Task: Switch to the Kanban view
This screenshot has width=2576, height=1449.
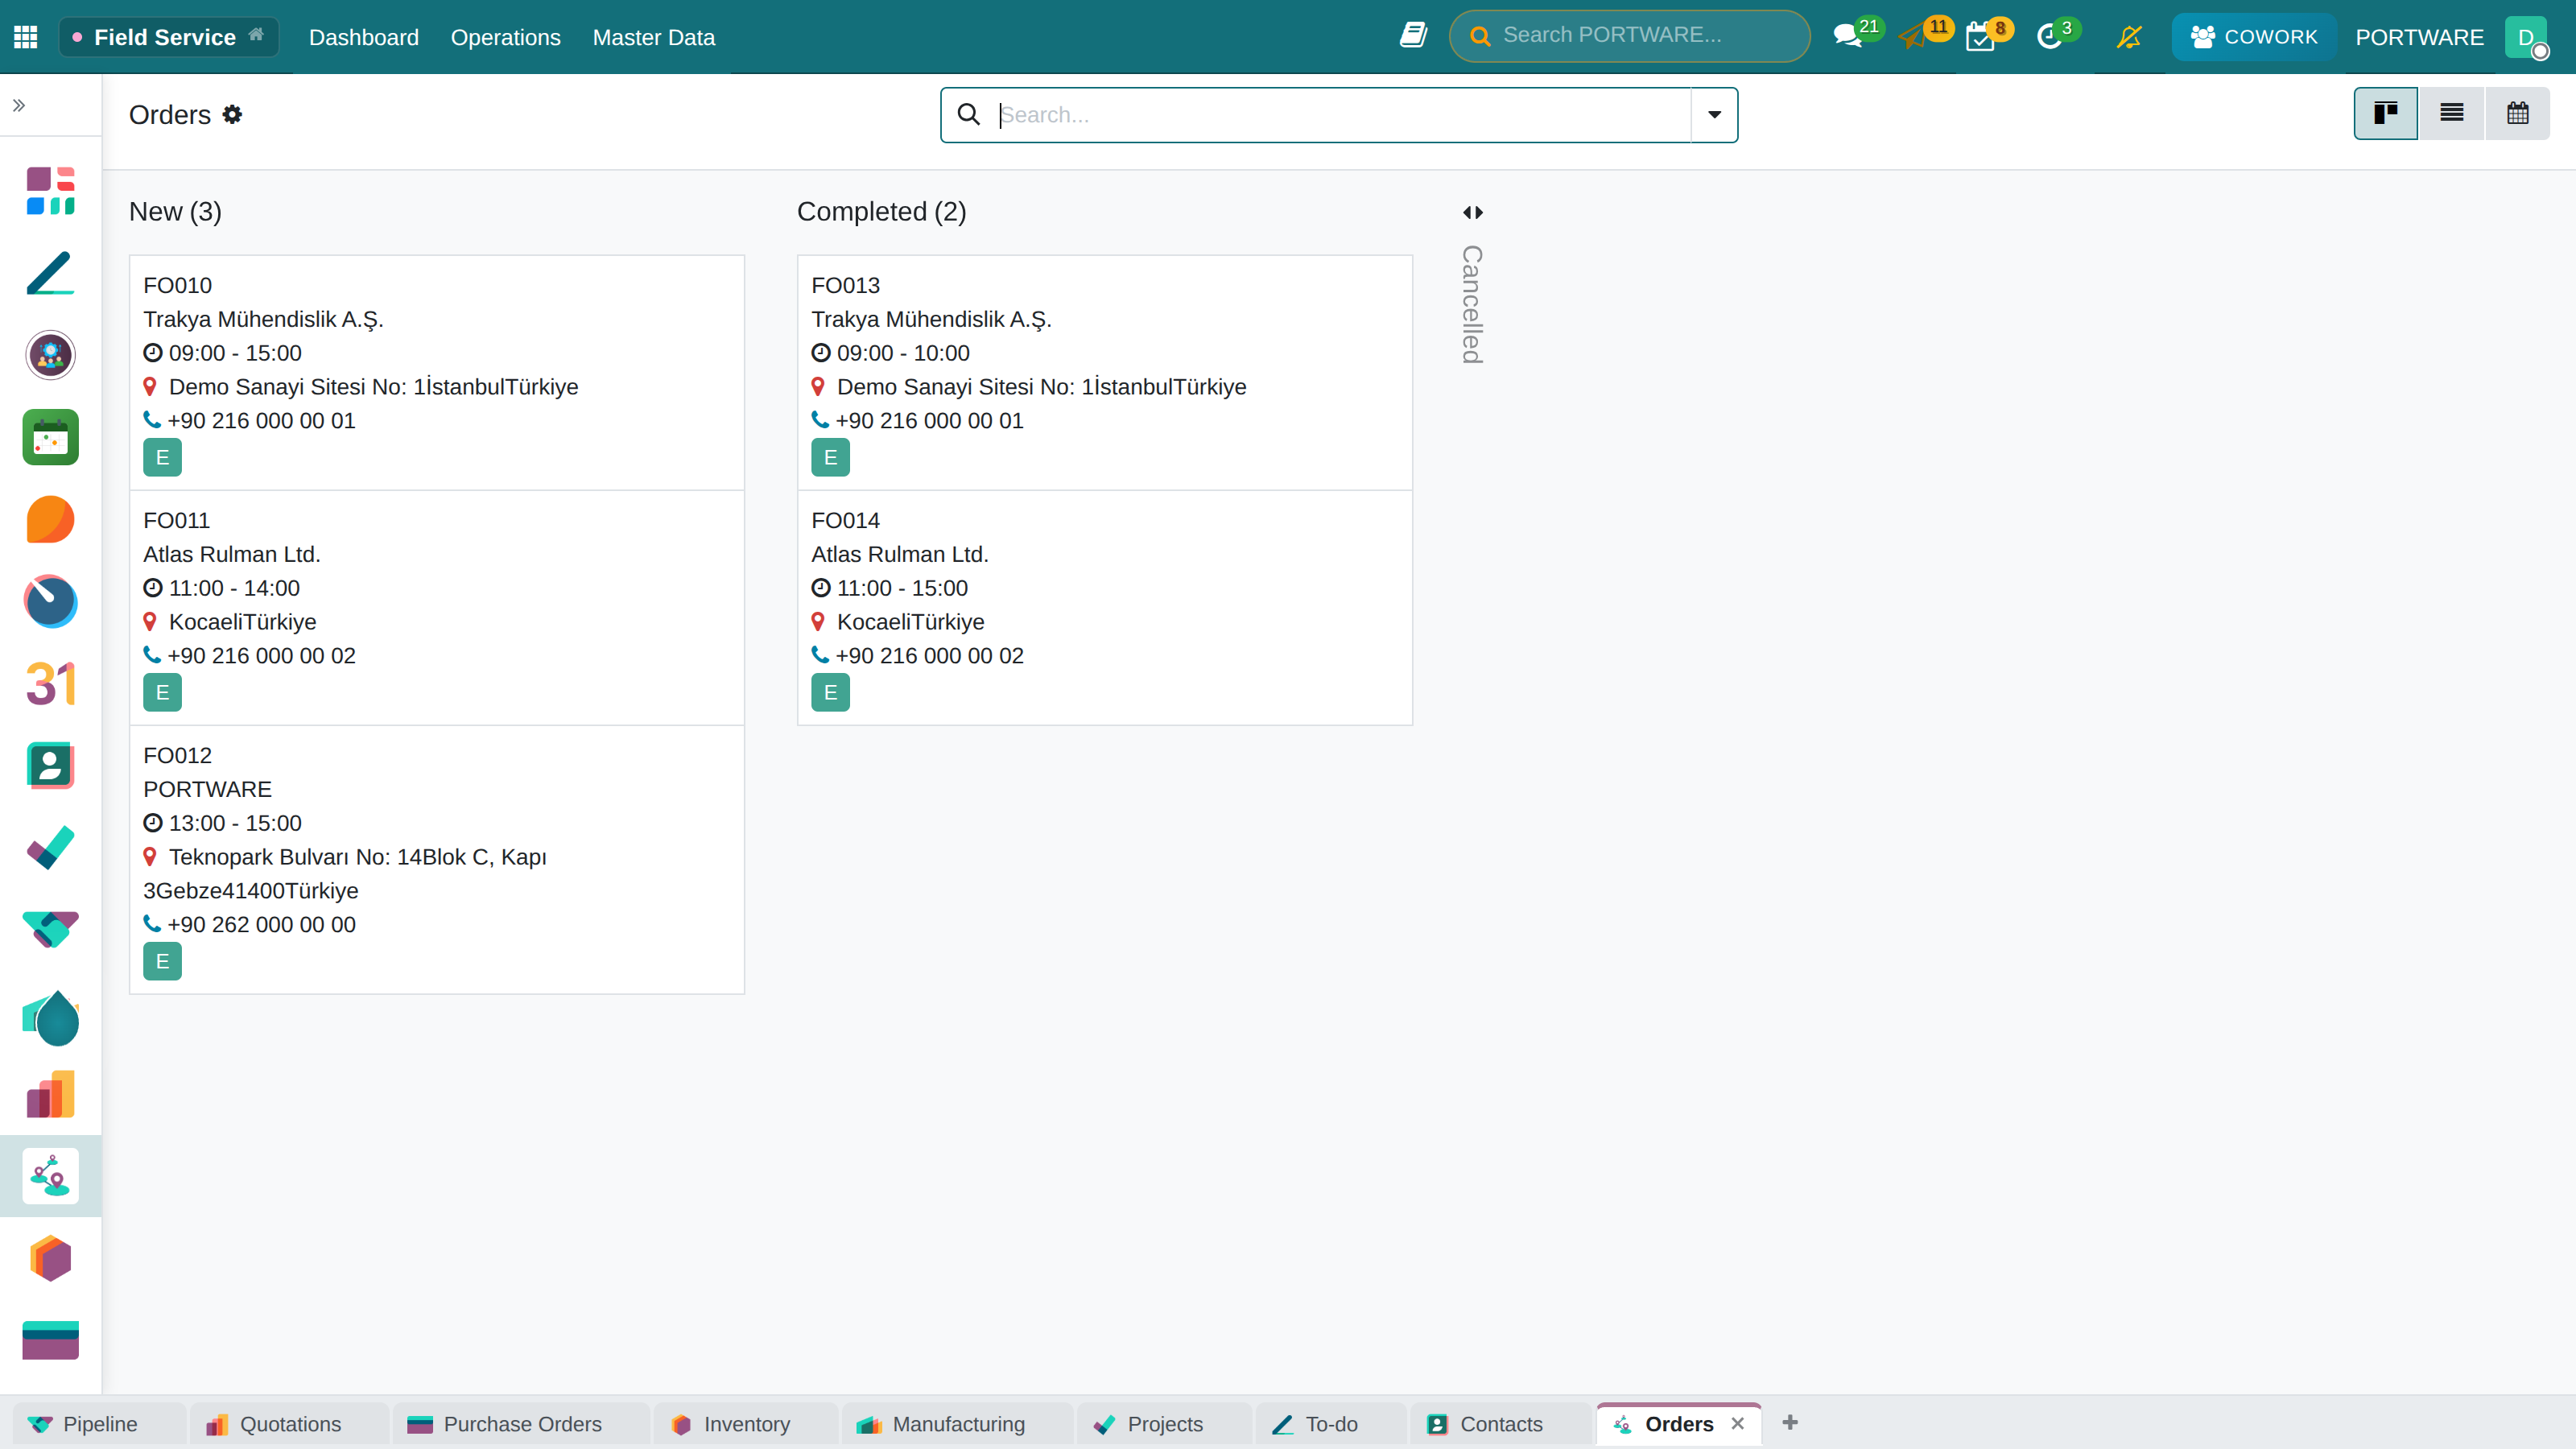Action: click(x=2386, y=113)
